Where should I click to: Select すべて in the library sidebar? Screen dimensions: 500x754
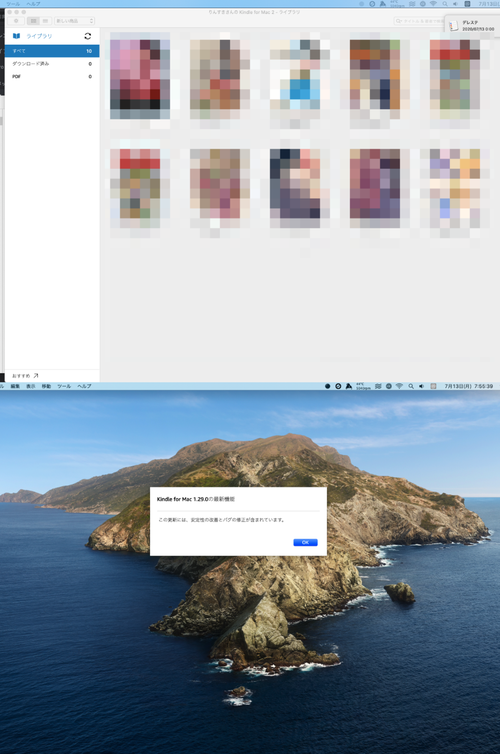tap(52, 51)
